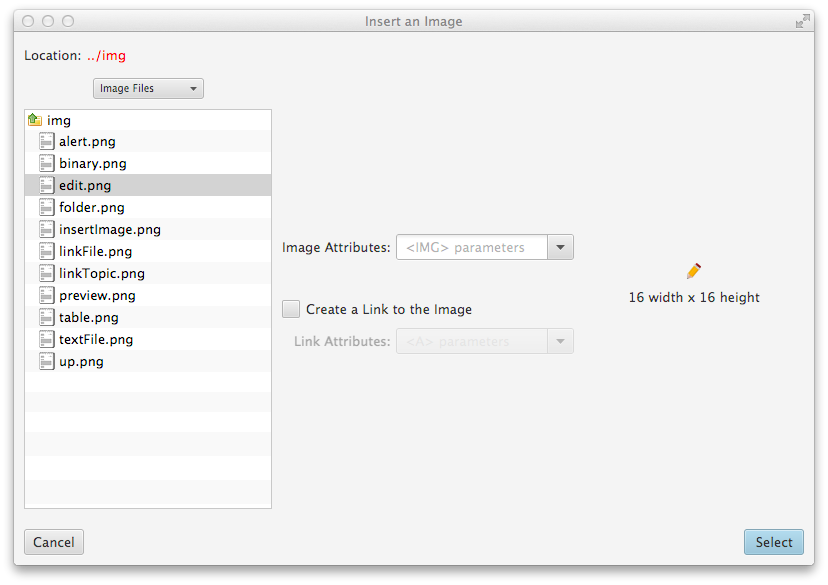Select textFile.png in the file list
This screenshot has height=585, width=828.
(x=96, y=340)
